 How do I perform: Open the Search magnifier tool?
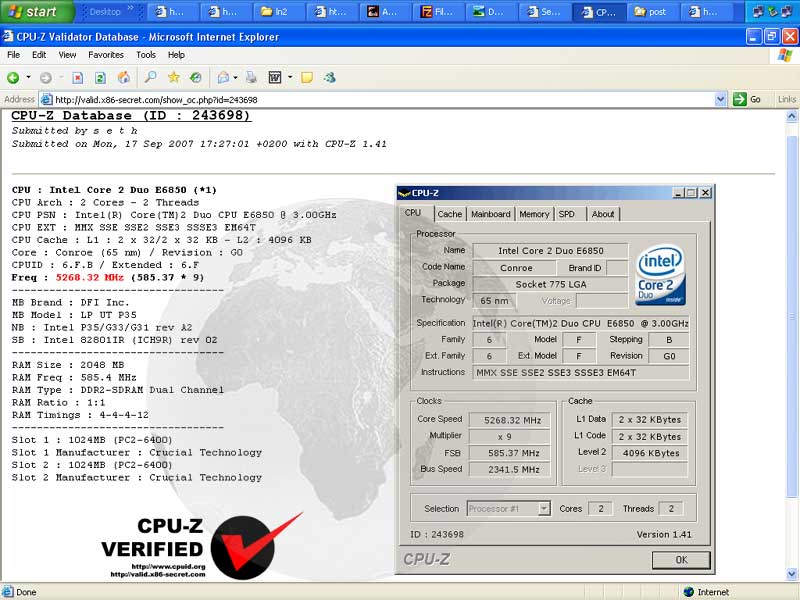click(151, 77)
